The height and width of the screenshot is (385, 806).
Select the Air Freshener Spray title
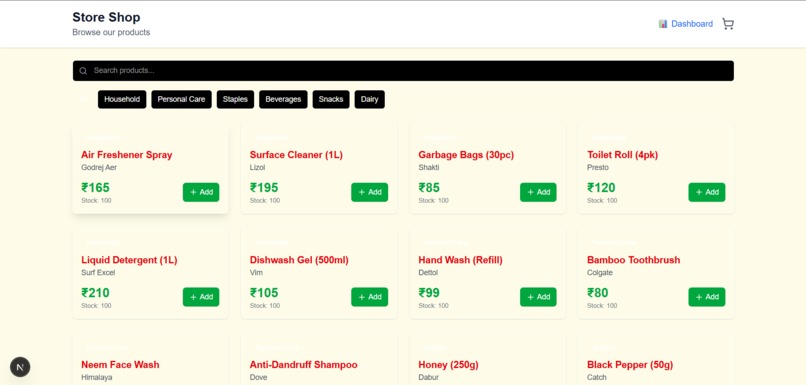click(126, 155)
